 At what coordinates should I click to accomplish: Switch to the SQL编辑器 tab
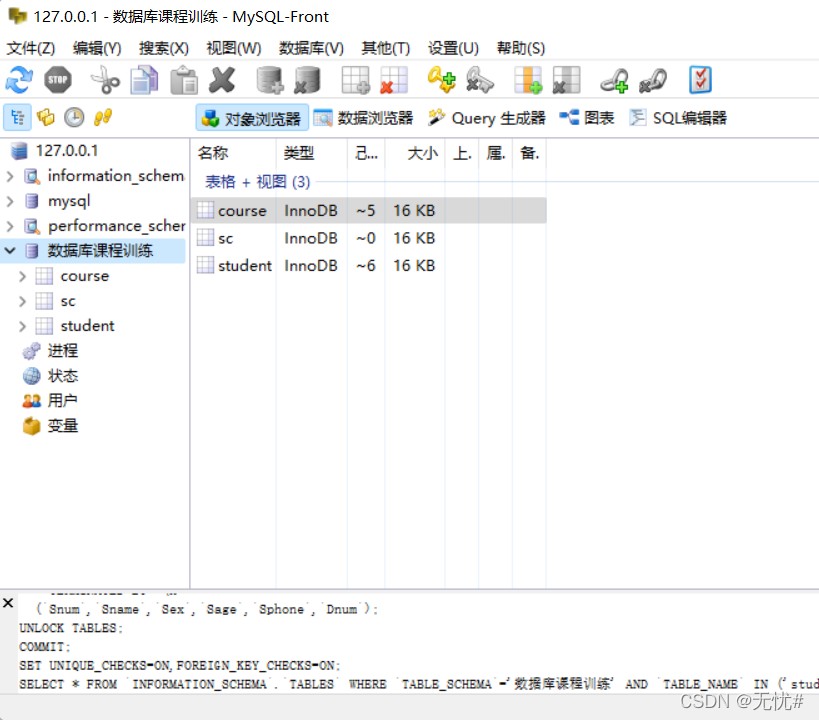pyautogui.click(x=678, y=118)
